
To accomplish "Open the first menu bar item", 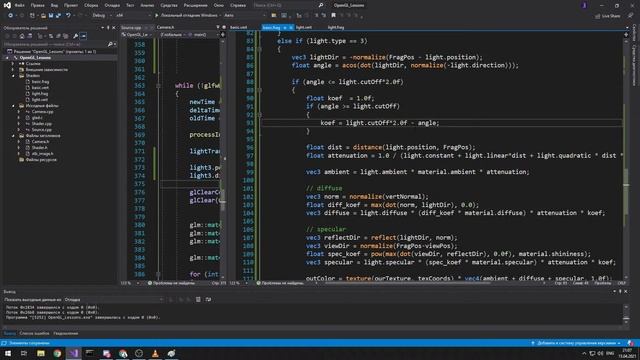I will point(20,5).
